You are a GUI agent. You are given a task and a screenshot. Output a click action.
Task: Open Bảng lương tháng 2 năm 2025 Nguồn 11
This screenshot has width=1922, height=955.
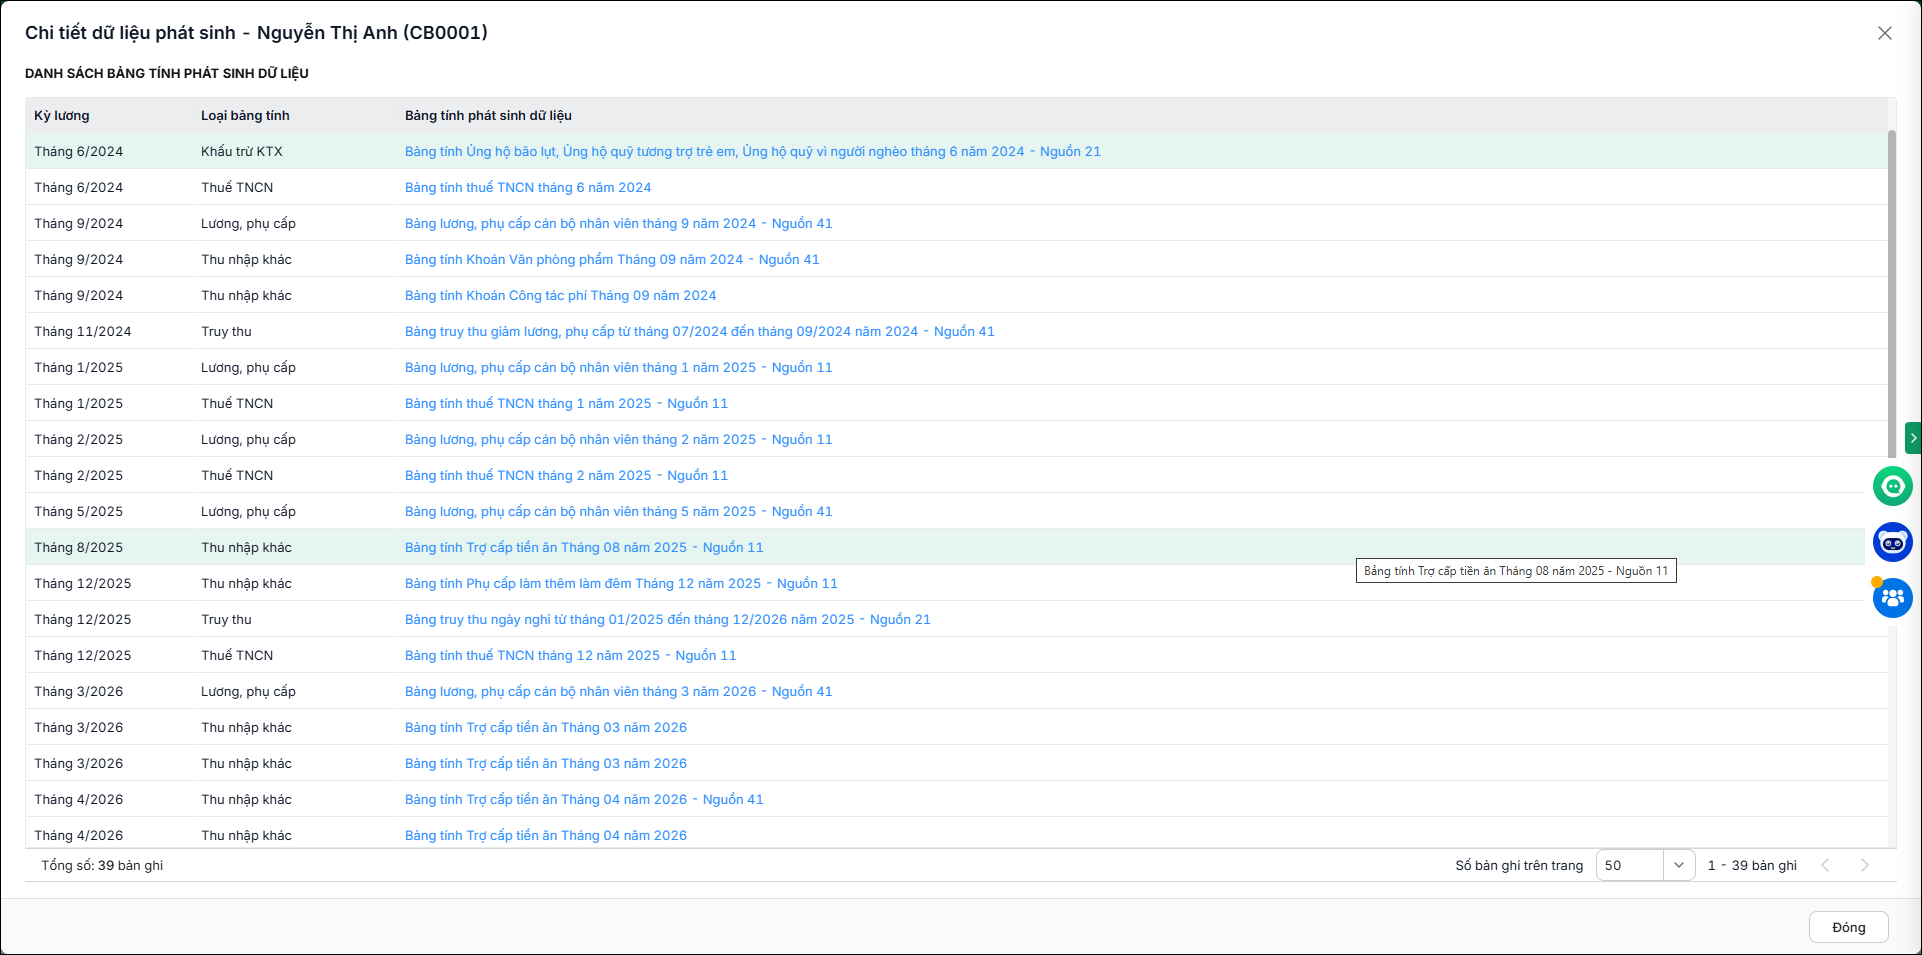[618, 440]
